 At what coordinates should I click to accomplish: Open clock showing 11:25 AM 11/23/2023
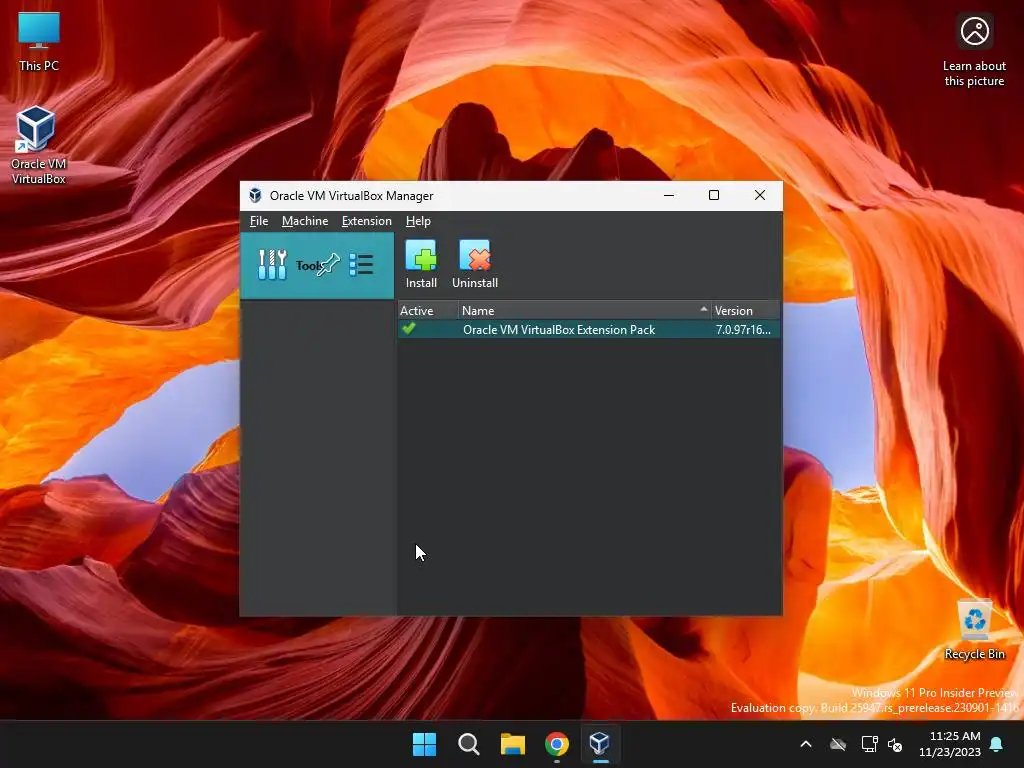pyautogui.click(x=950, y=744)
